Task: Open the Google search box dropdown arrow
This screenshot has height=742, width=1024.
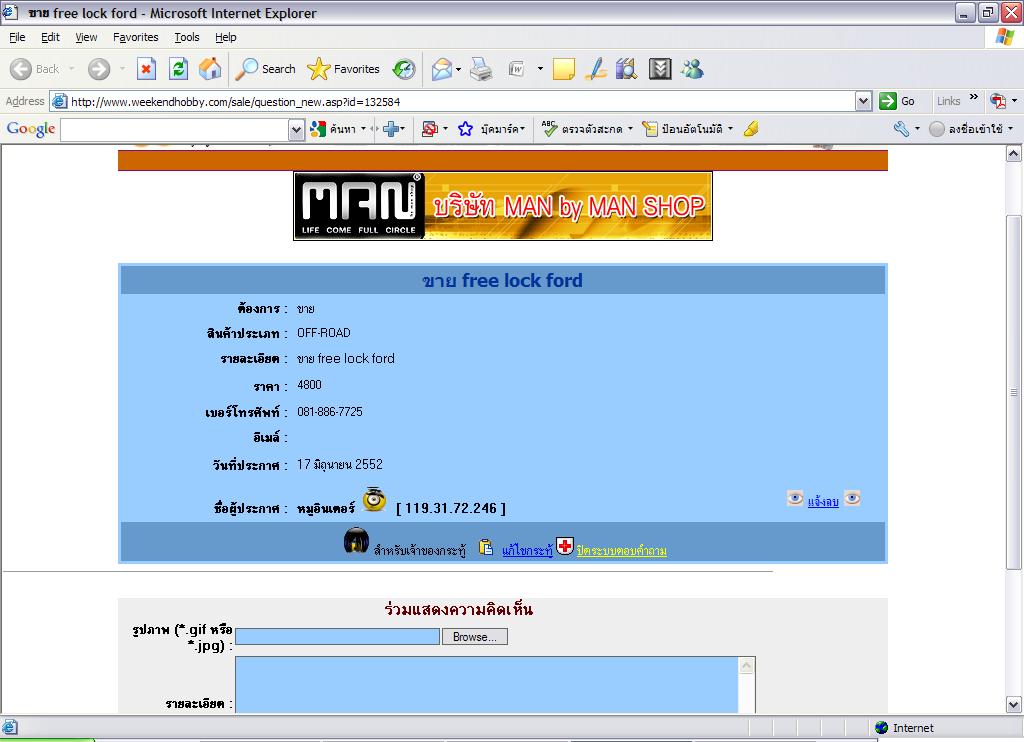Action: click(296, 129)
